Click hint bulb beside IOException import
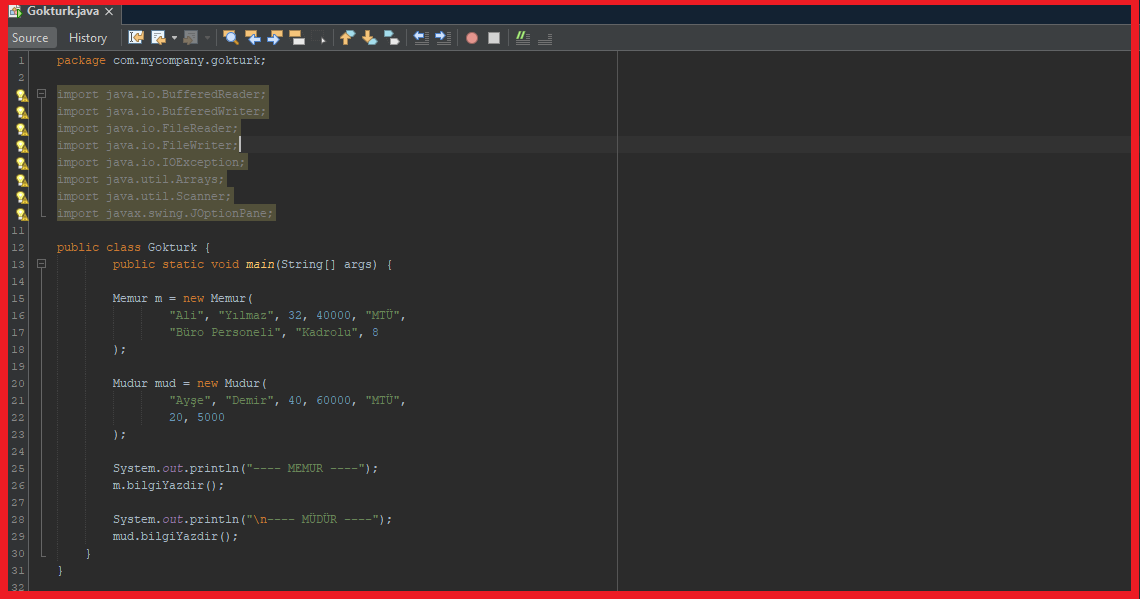Viewport: 1140px width, 599px height. (x=22, y=163)
